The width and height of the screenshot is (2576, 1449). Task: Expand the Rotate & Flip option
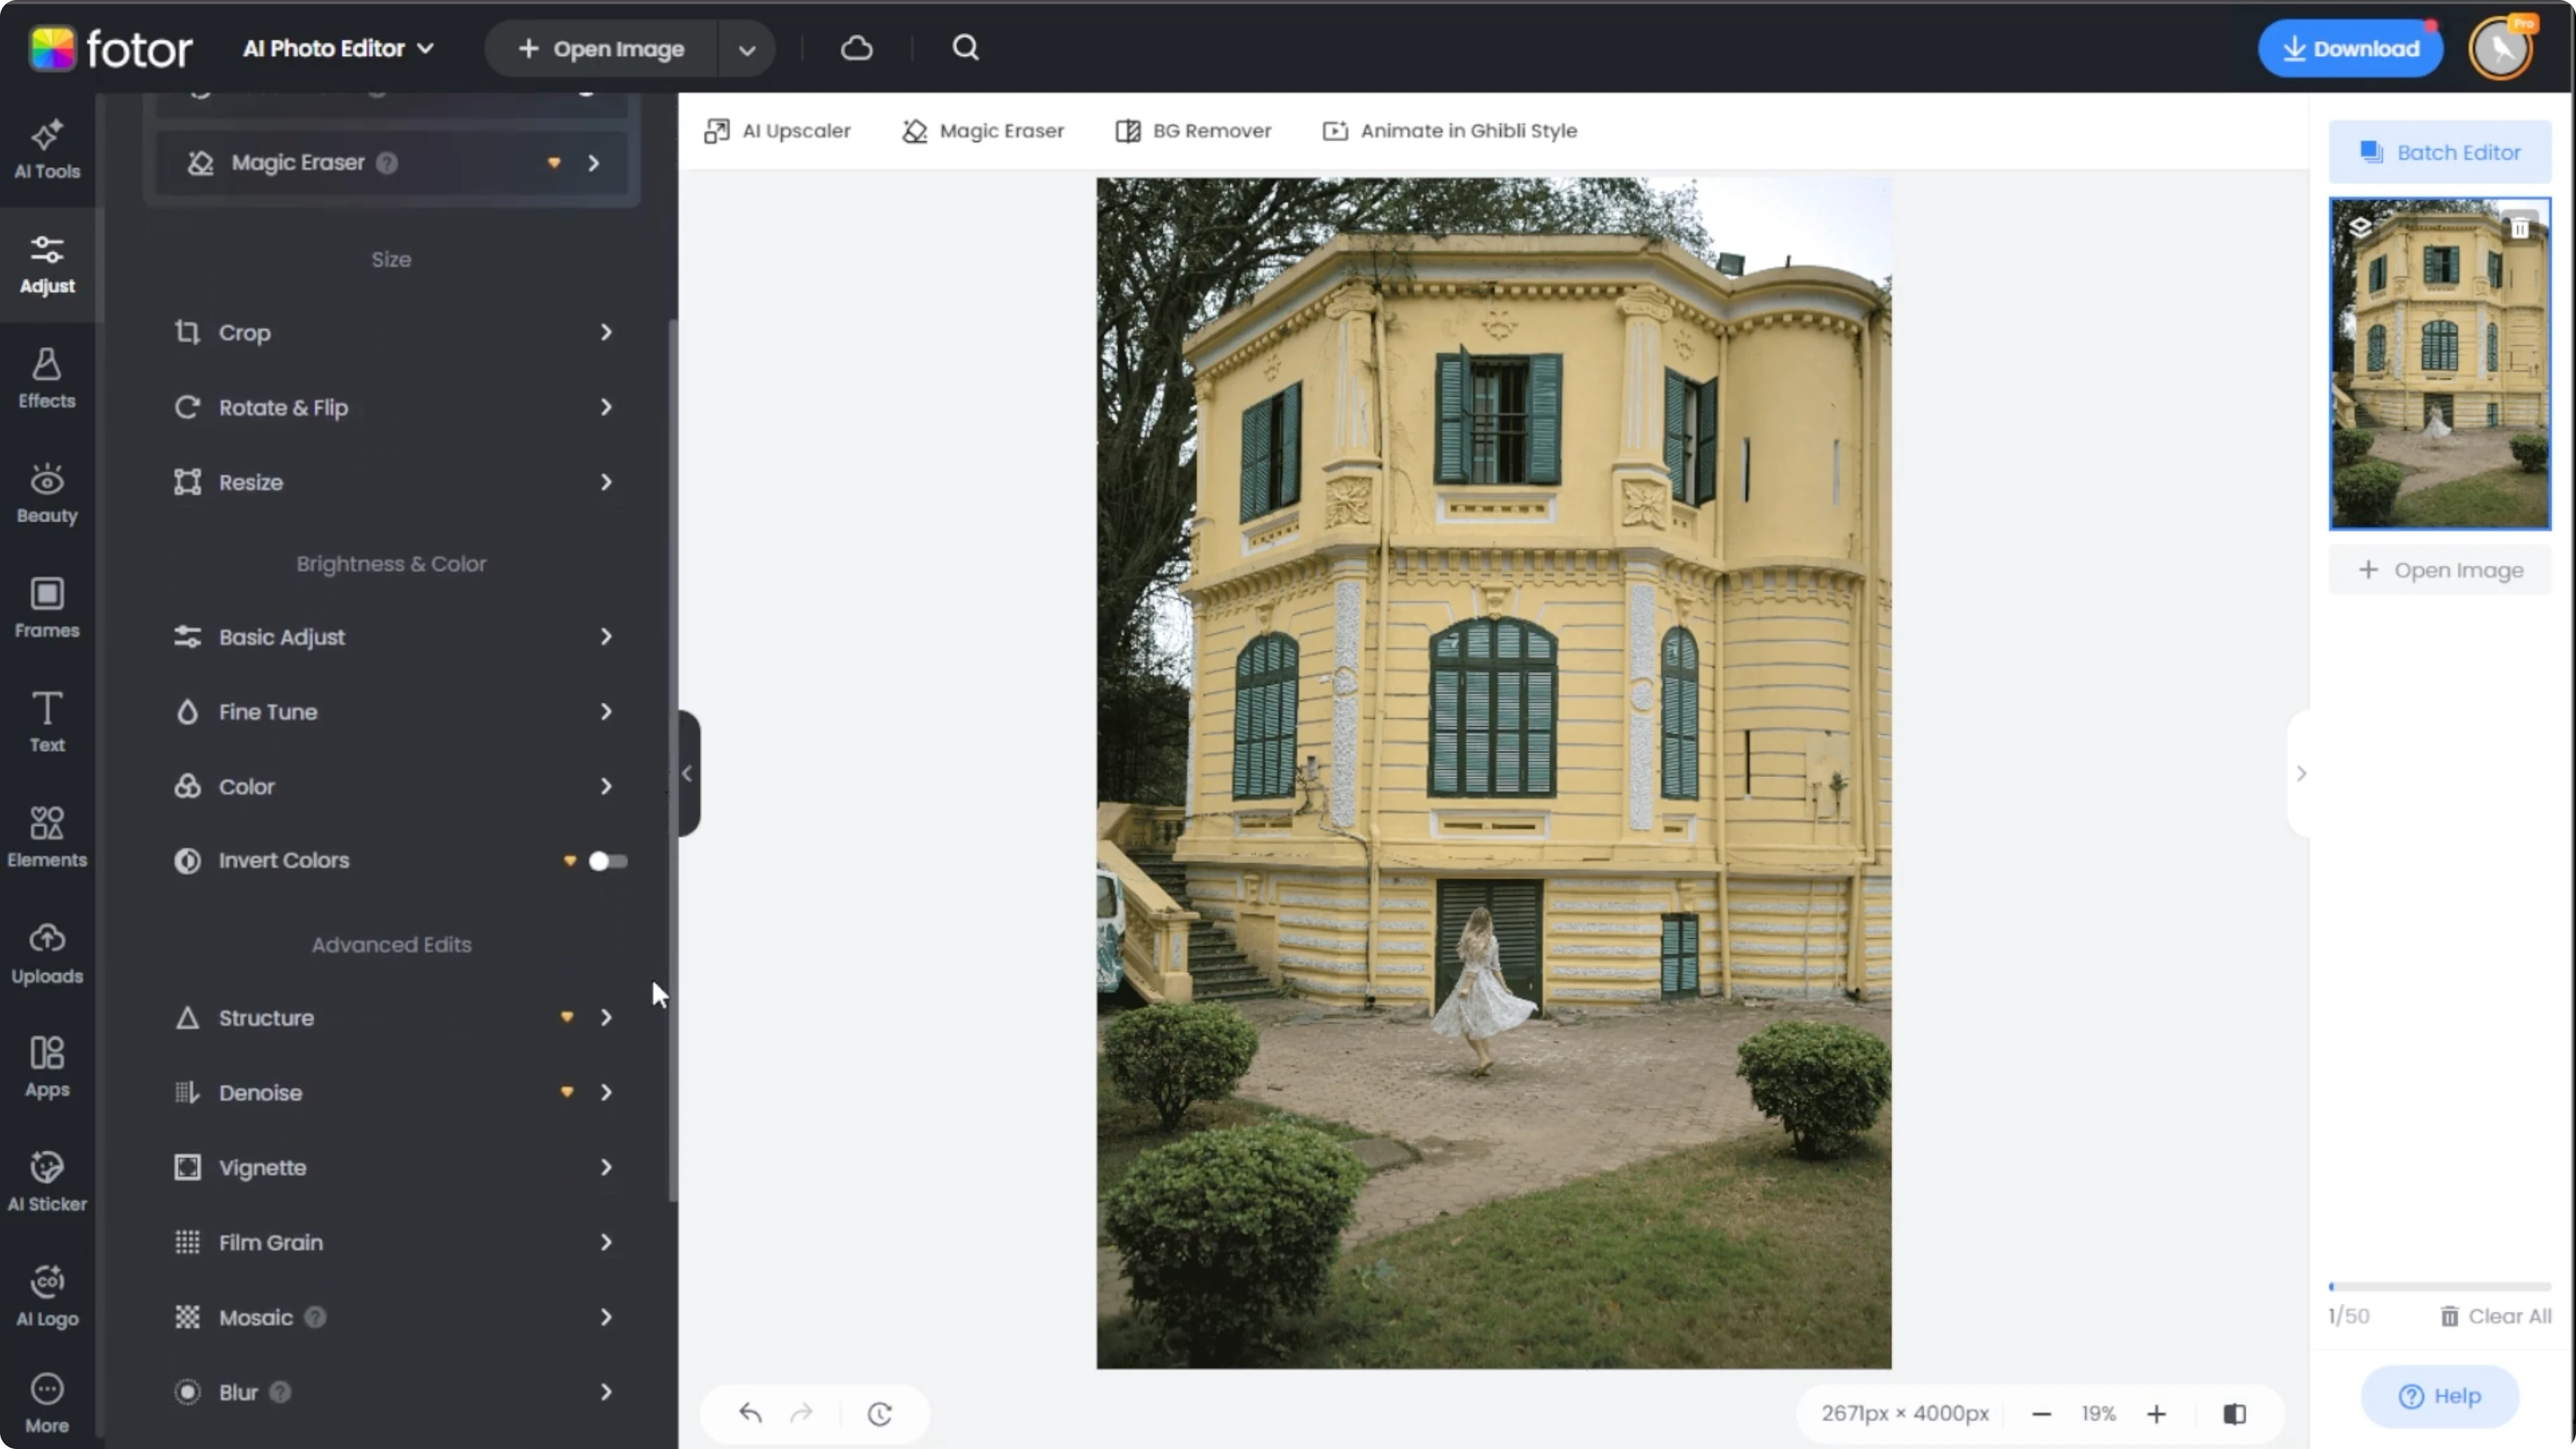click(x=392, y=407)
